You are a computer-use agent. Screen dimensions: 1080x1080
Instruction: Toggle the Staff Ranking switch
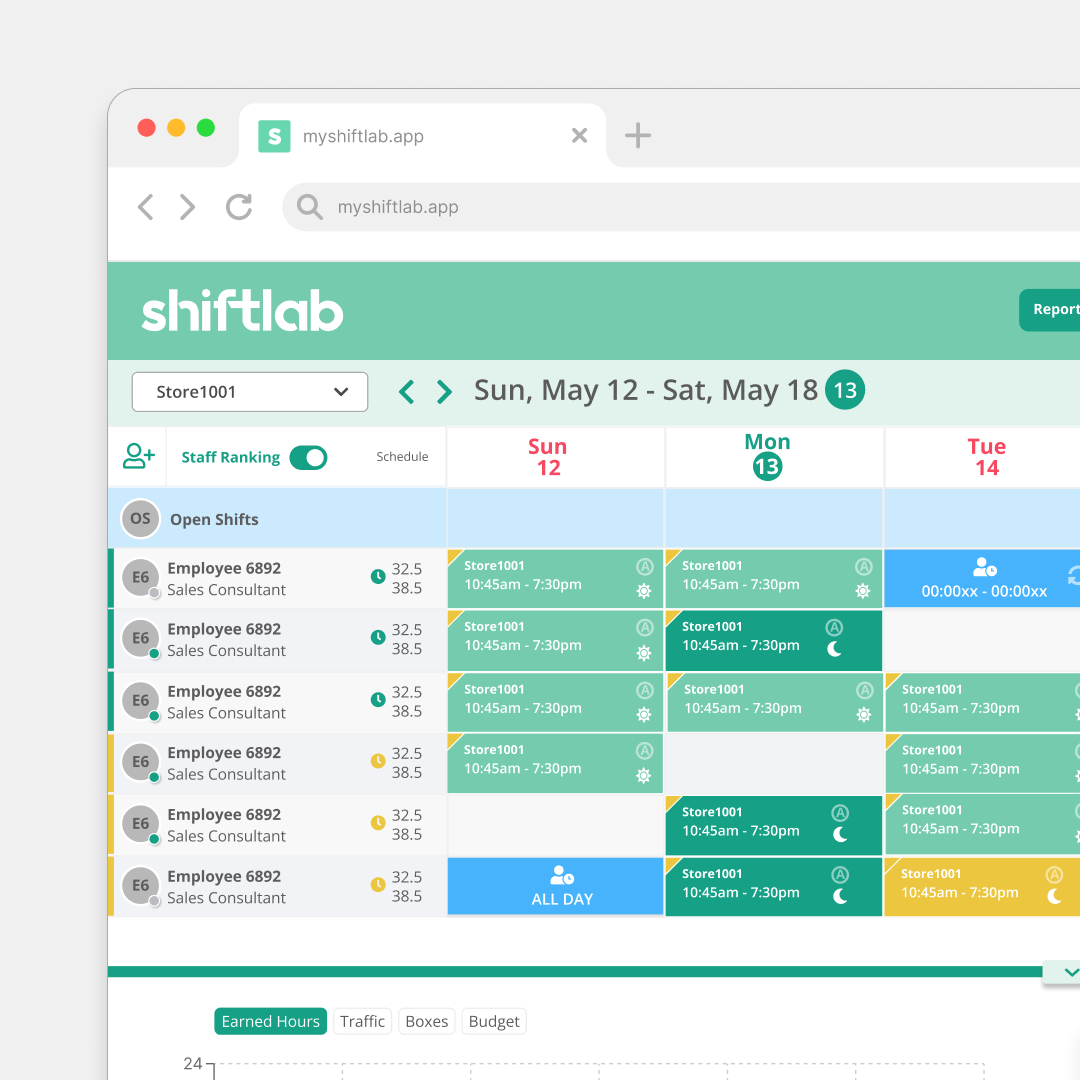(308, 457)
